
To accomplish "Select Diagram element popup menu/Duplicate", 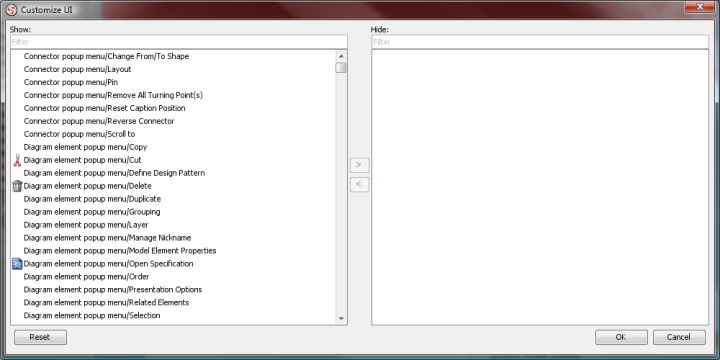I will point(92,199).
